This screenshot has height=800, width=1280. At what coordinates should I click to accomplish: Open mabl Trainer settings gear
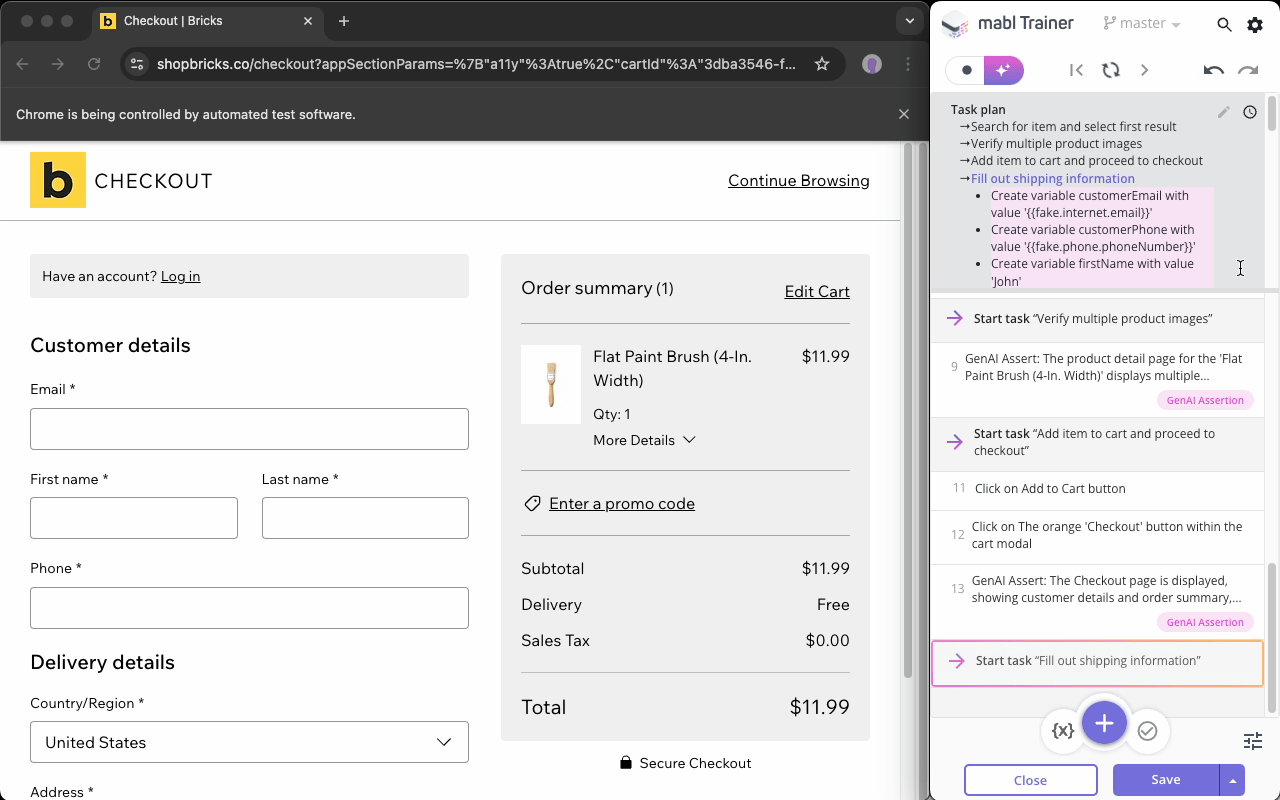coord(1255,25)
